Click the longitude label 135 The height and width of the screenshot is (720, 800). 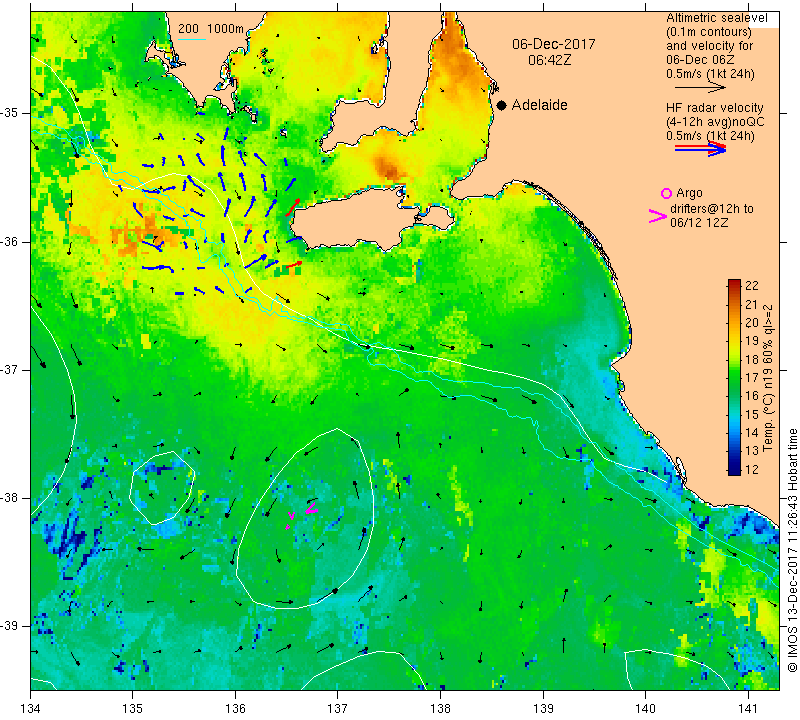pos(133,709)
